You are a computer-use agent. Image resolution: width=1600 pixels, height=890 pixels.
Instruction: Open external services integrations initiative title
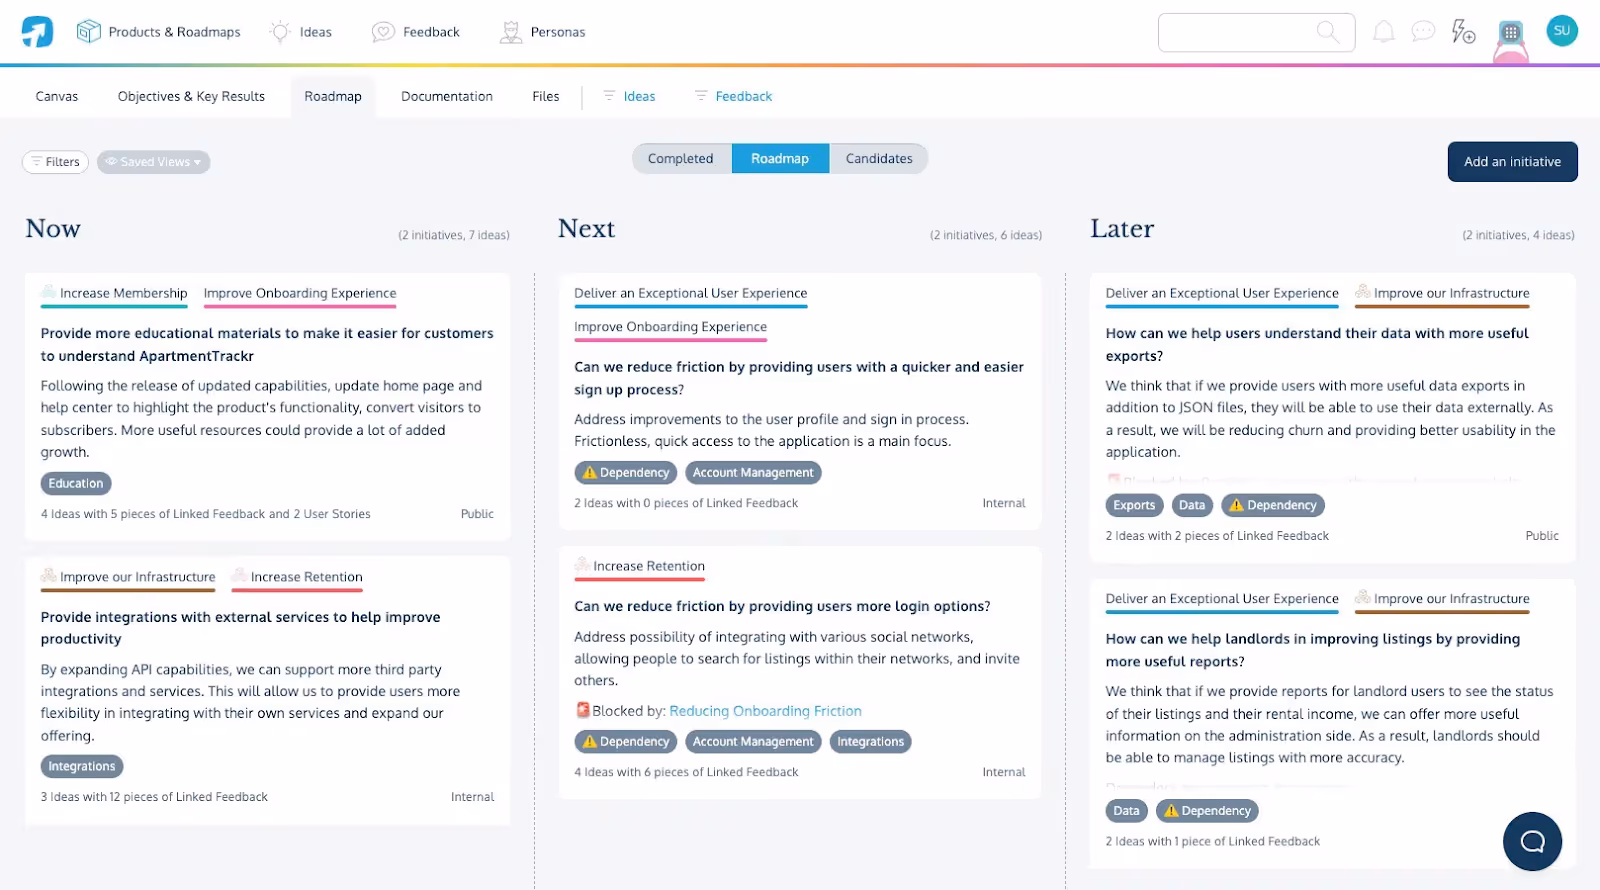pos(241,628)
